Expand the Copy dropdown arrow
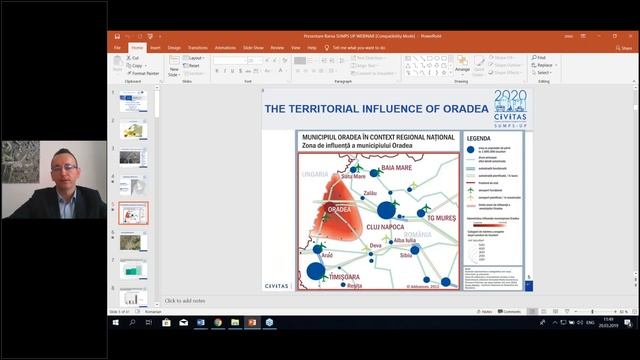Screen dimensions: 640x360 pyautogui.click(x=146, y=66)
